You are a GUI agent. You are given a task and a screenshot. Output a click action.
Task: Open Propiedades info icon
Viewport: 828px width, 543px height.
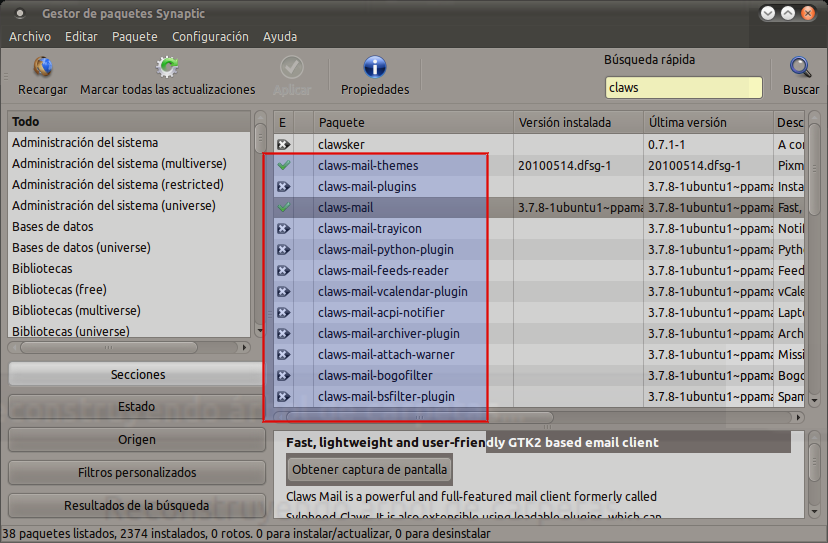point(375,68)
